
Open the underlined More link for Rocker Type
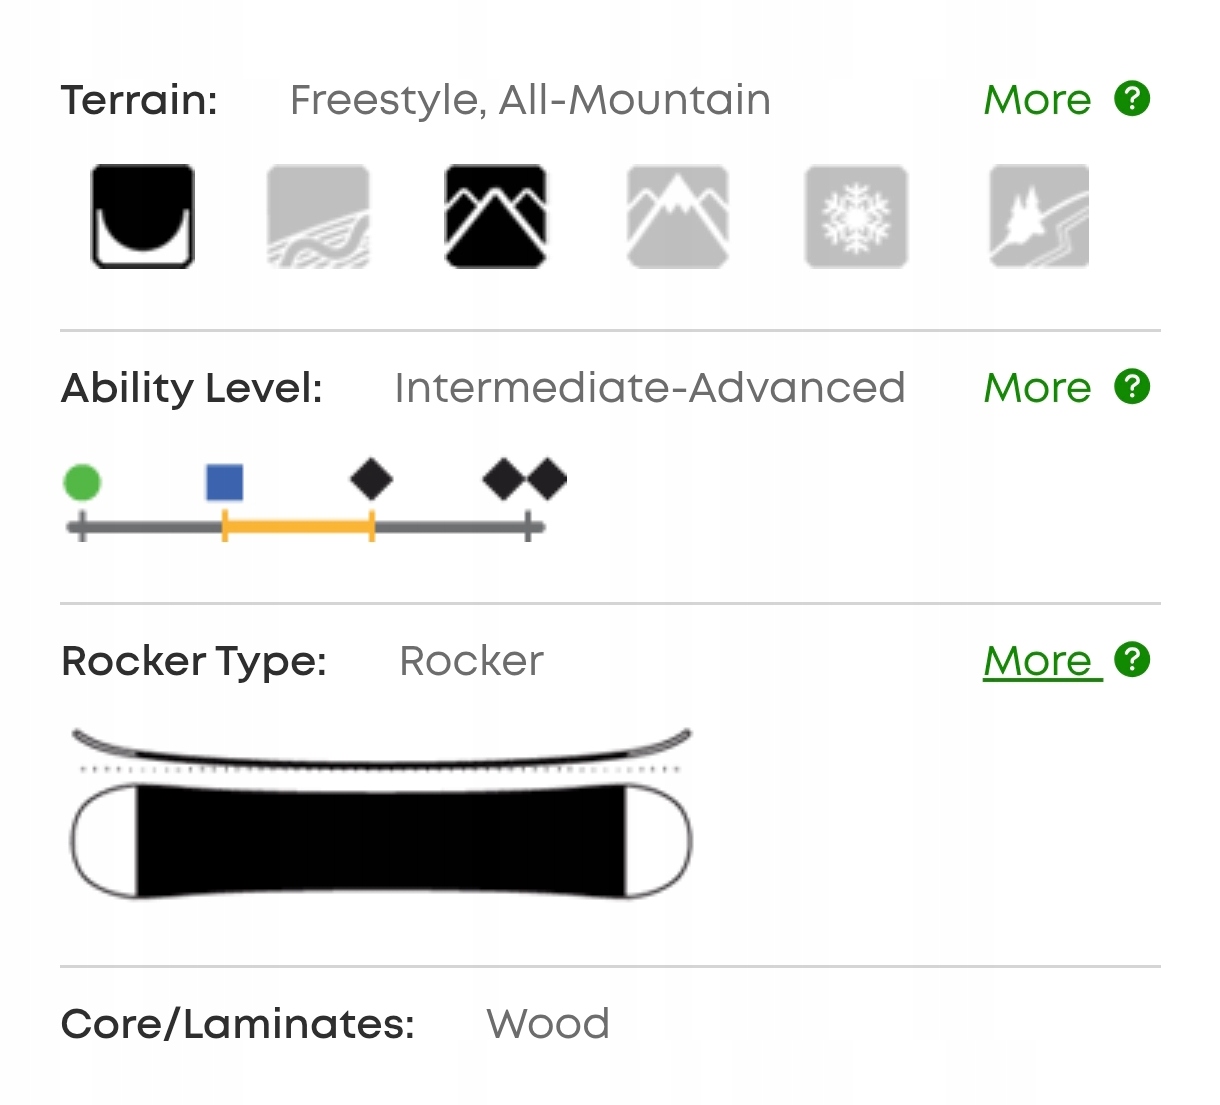click(x=1038, y=661)
